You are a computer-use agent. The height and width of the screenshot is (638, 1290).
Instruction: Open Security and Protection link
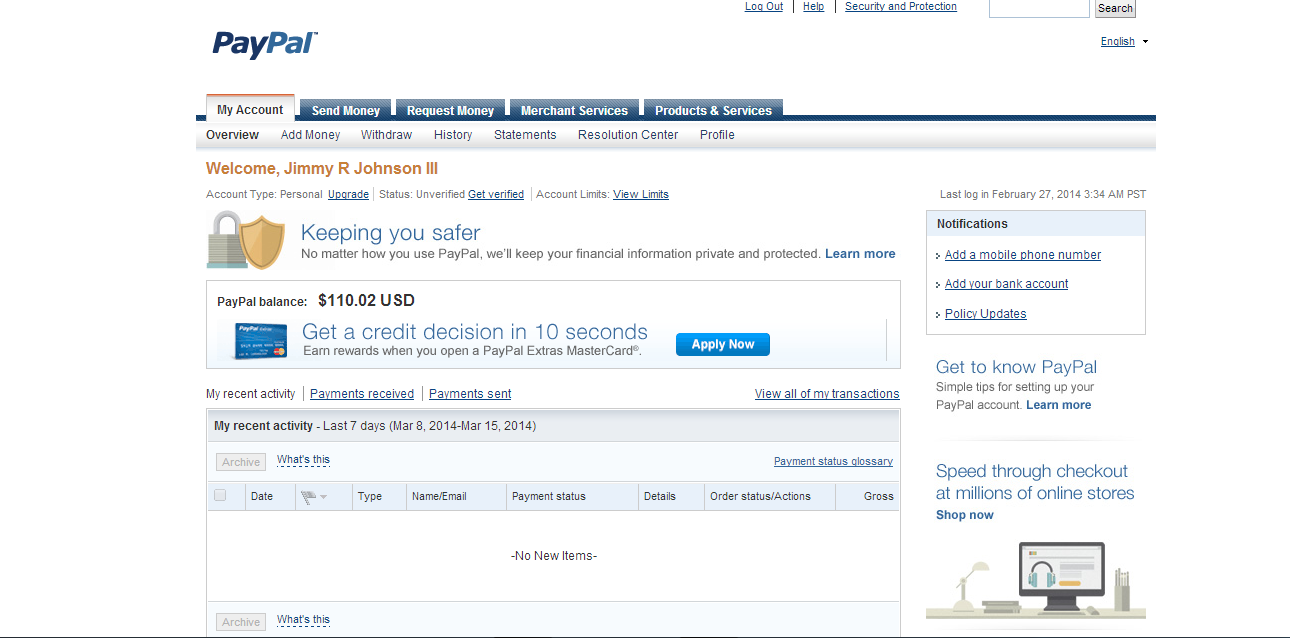(x=901, y=7)
